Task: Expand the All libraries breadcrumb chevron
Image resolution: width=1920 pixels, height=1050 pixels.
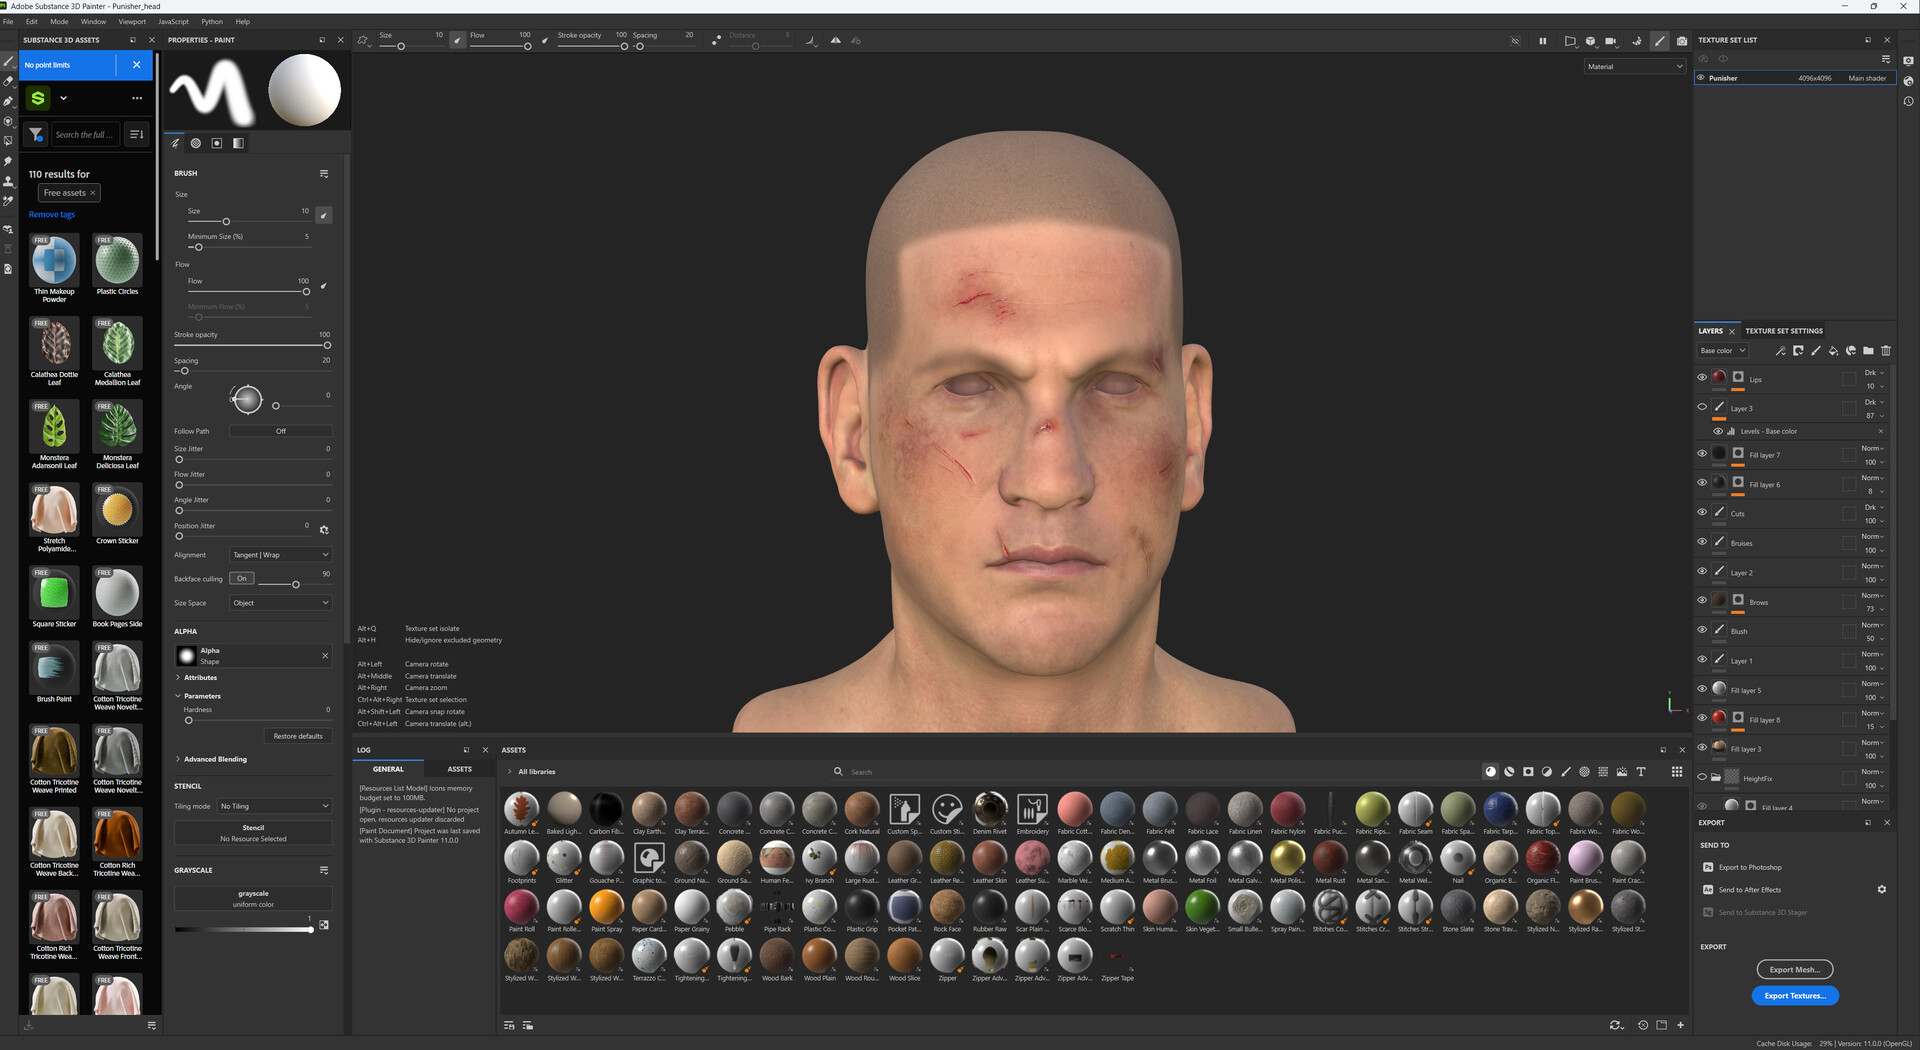Action: pyautogui.click(x=510, y=771)
